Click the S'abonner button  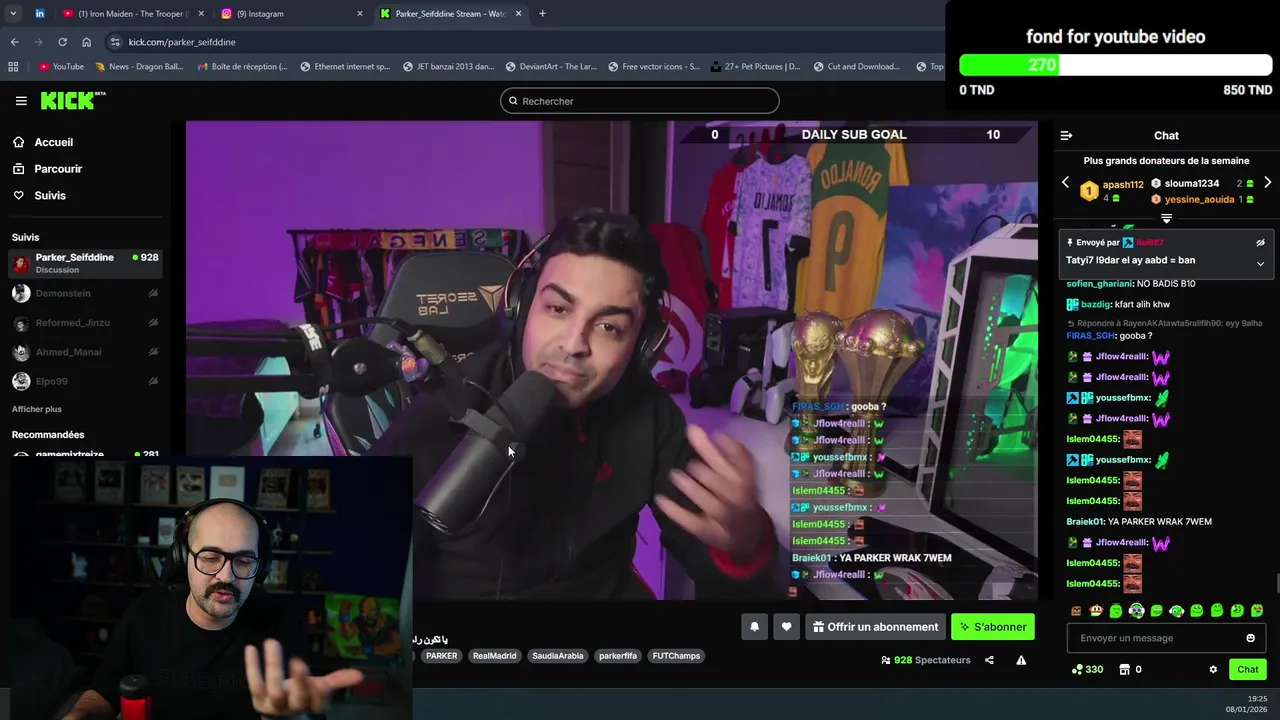pyautogui.click(x=993, y=627)
